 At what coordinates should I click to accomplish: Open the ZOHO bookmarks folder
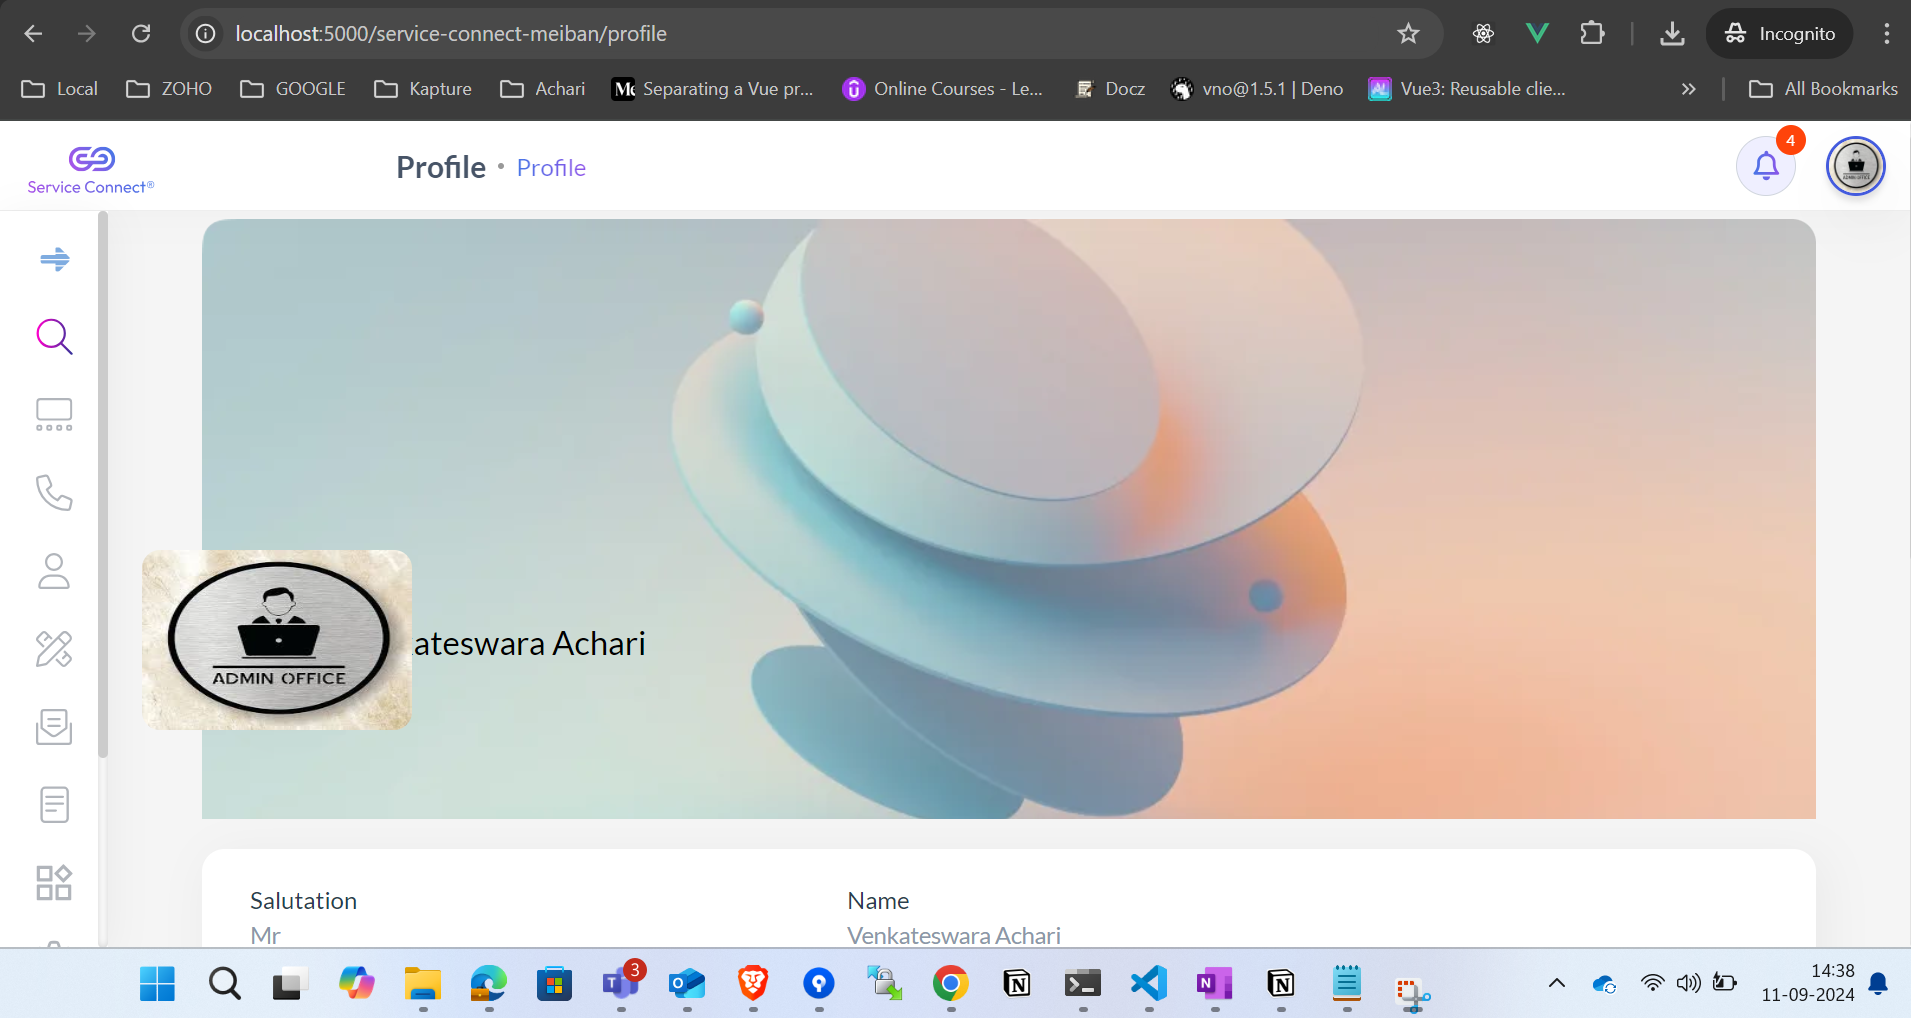coord(169,89)
